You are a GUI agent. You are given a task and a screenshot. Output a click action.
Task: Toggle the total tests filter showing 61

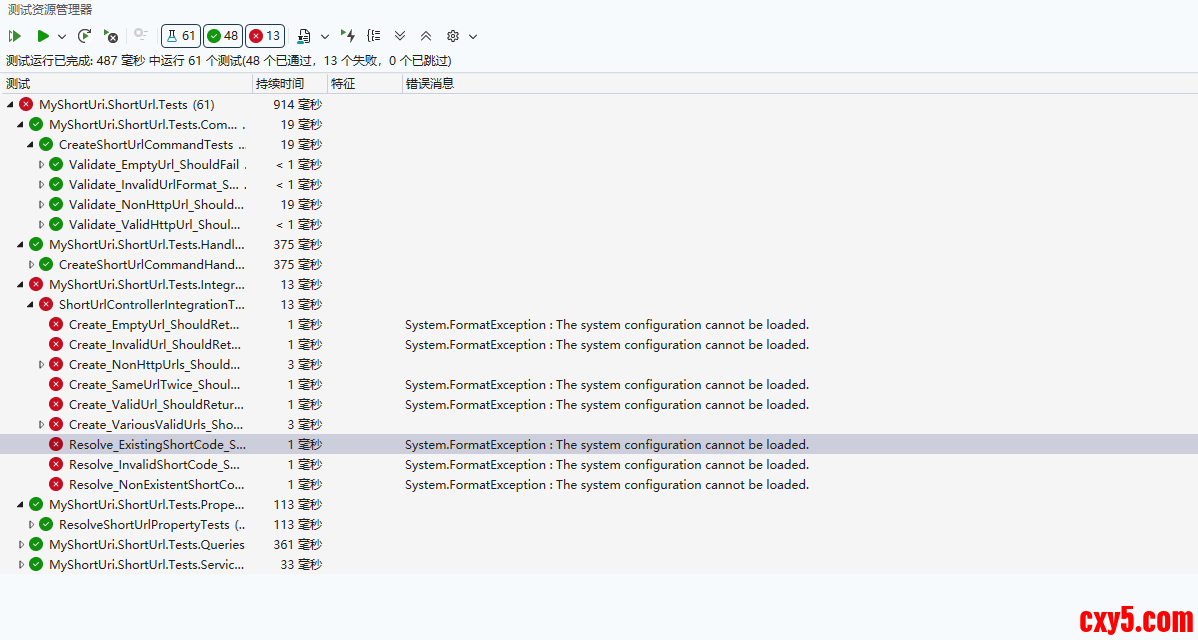[x=180, y=36]
